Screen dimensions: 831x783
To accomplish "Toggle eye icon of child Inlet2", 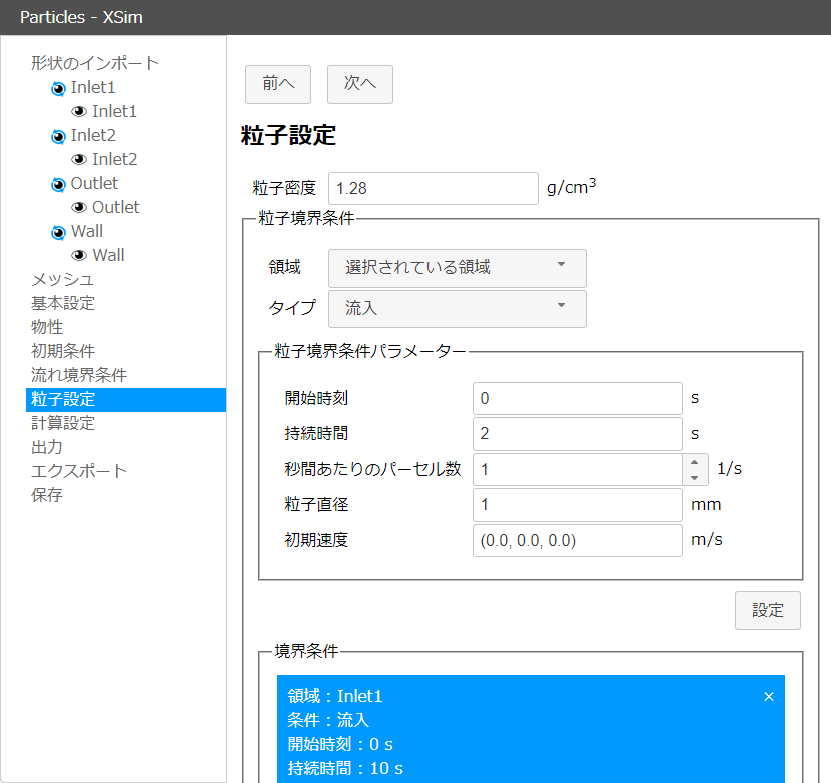I will pos(79,160).
